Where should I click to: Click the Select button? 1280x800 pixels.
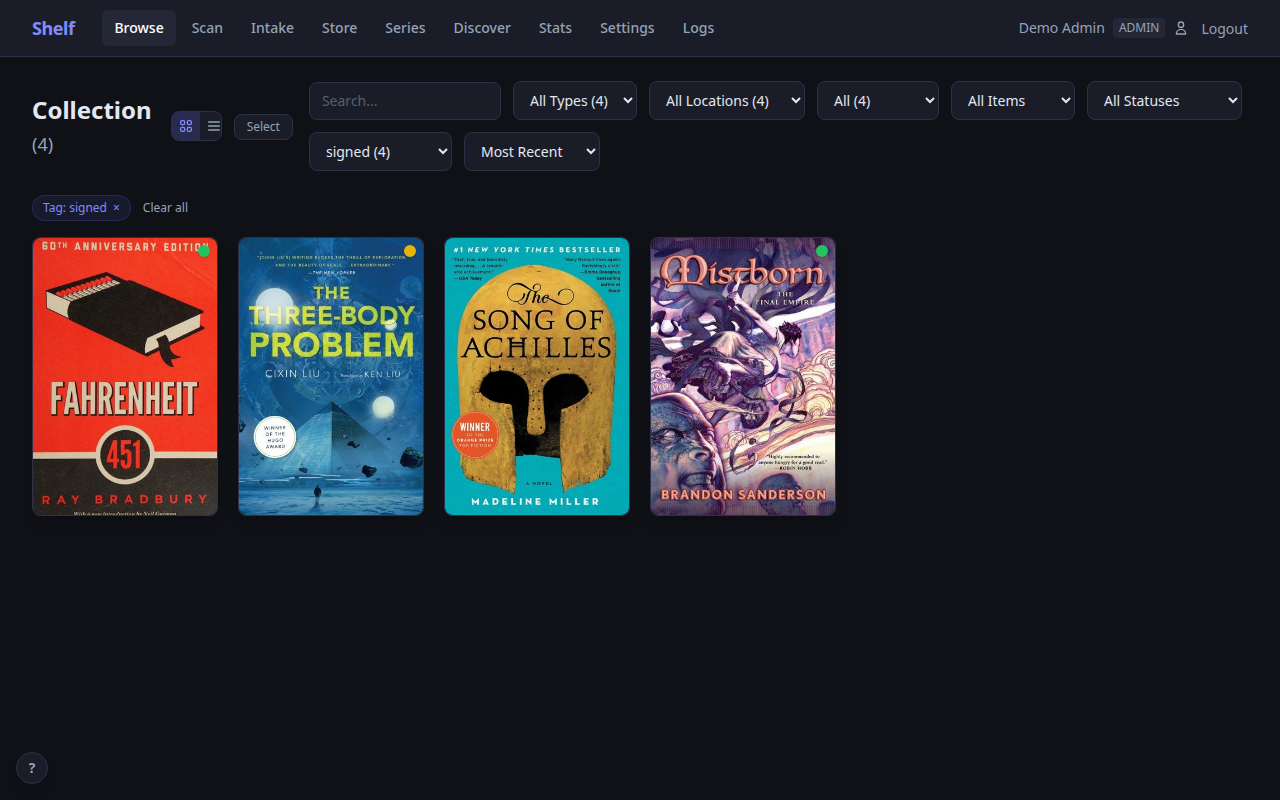click(263, 126)
